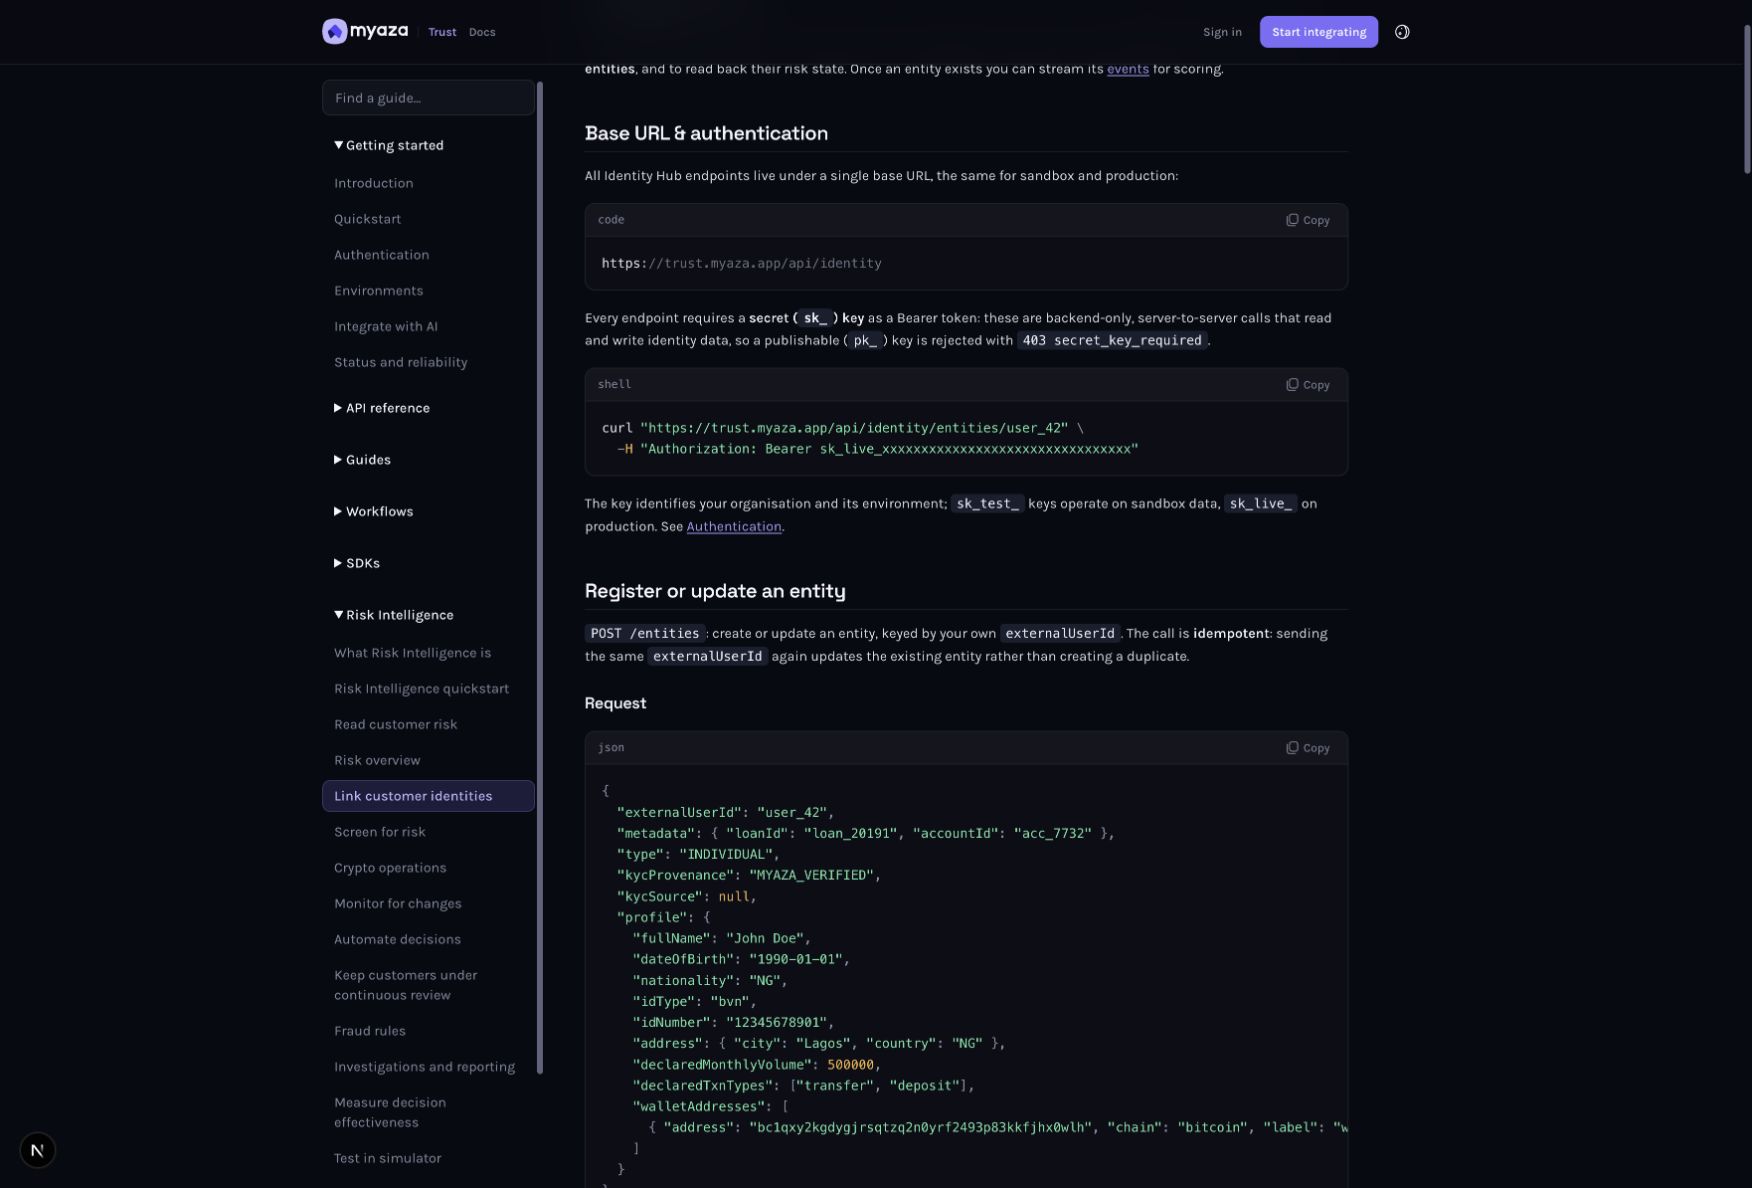The height and width of the screenshot is (1188, 1752).
Task: Collapse the Risk Intelligence section
Action: [x=394, y=615]
